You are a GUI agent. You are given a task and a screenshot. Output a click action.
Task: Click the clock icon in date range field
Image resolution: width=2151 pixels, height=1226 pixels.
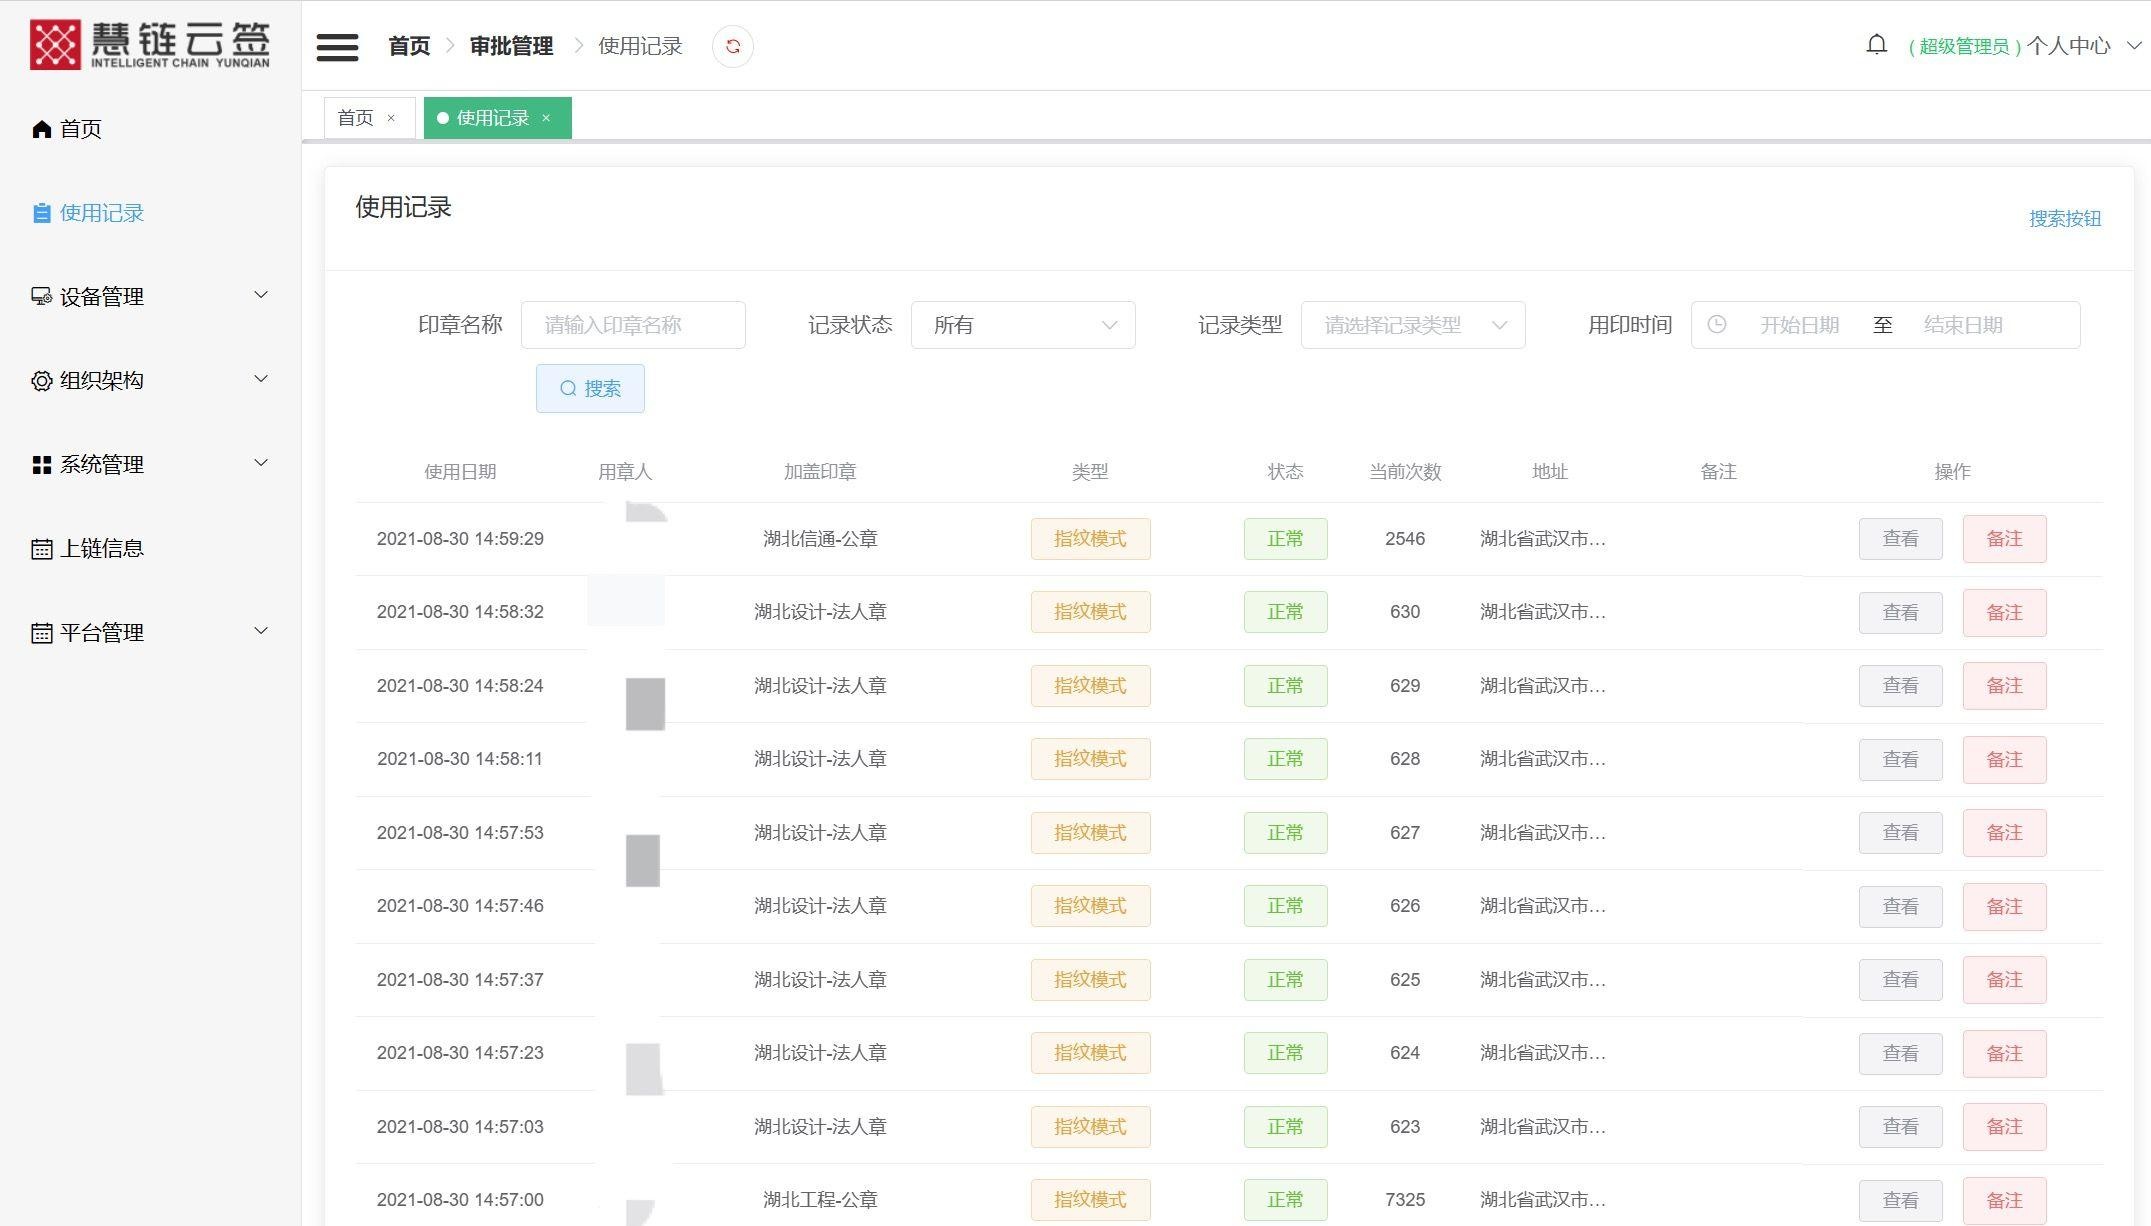point(1716,325)
